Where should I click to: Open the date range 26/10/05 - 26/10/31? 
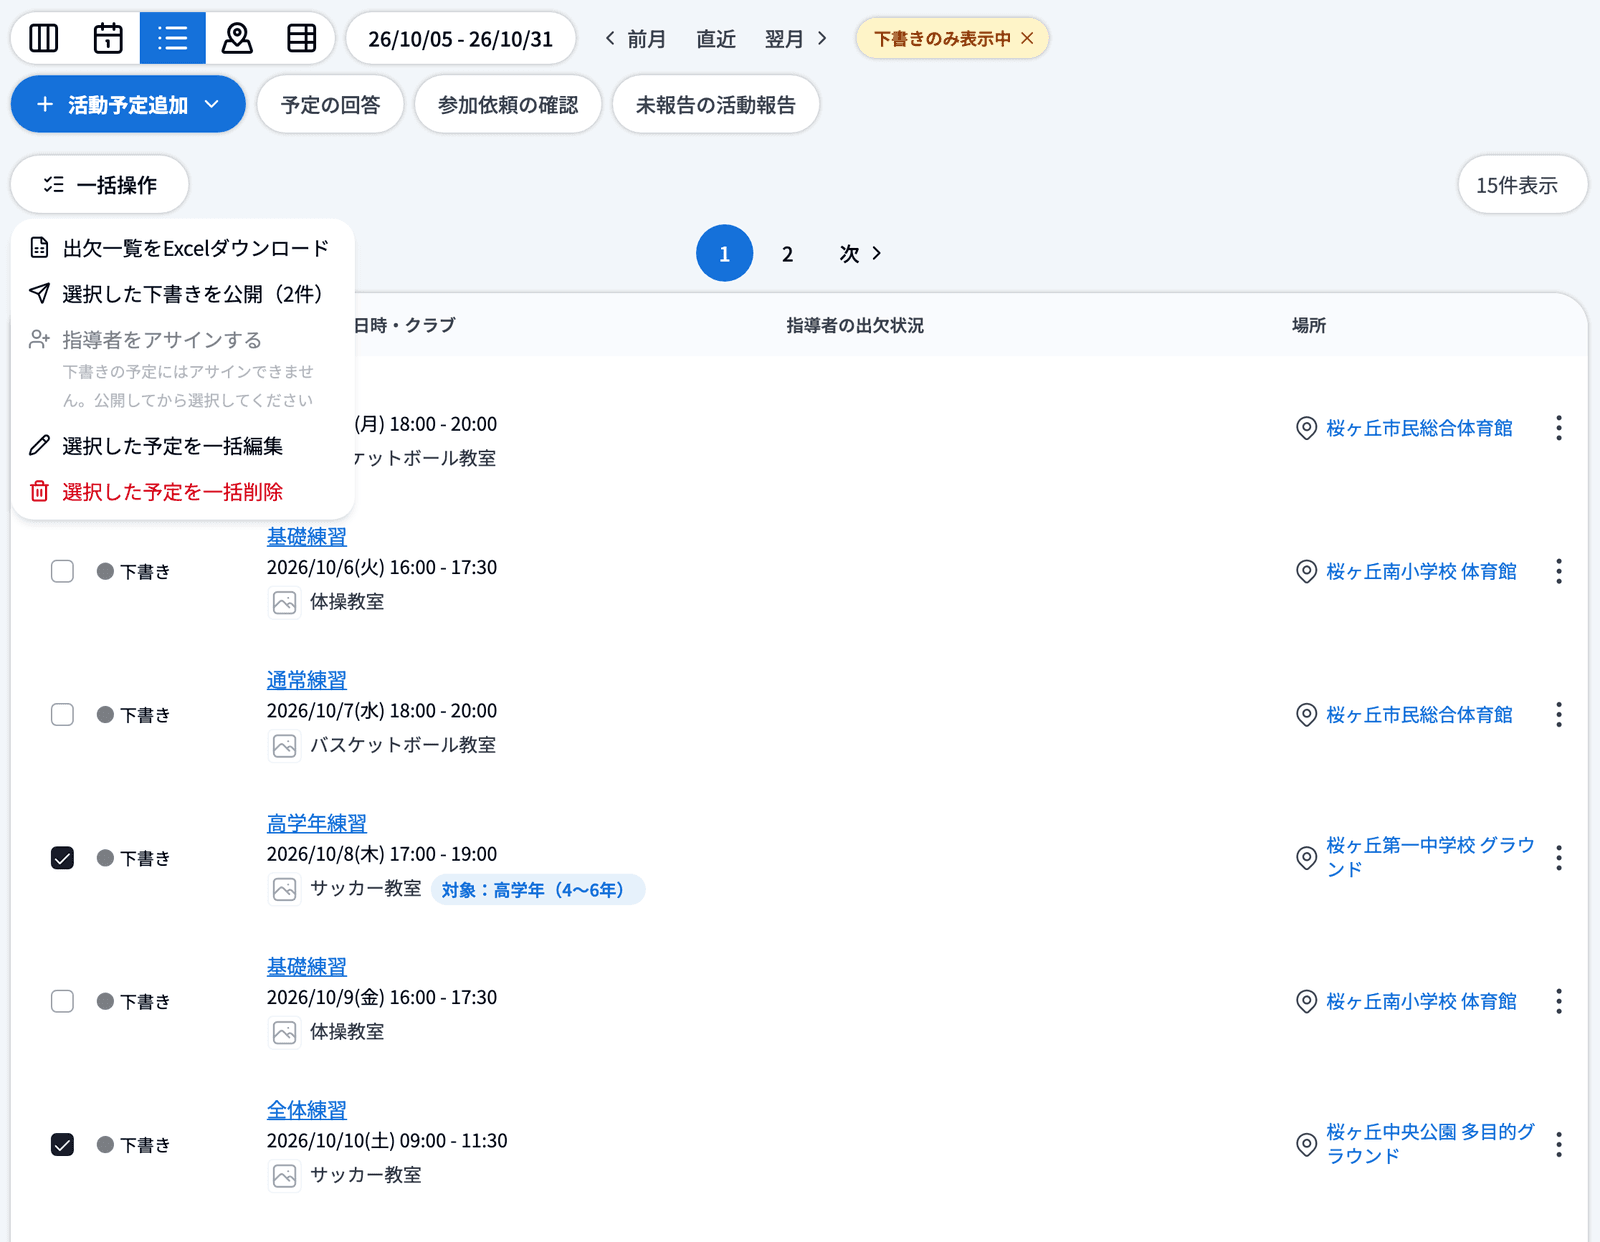[x=460, y=38]
